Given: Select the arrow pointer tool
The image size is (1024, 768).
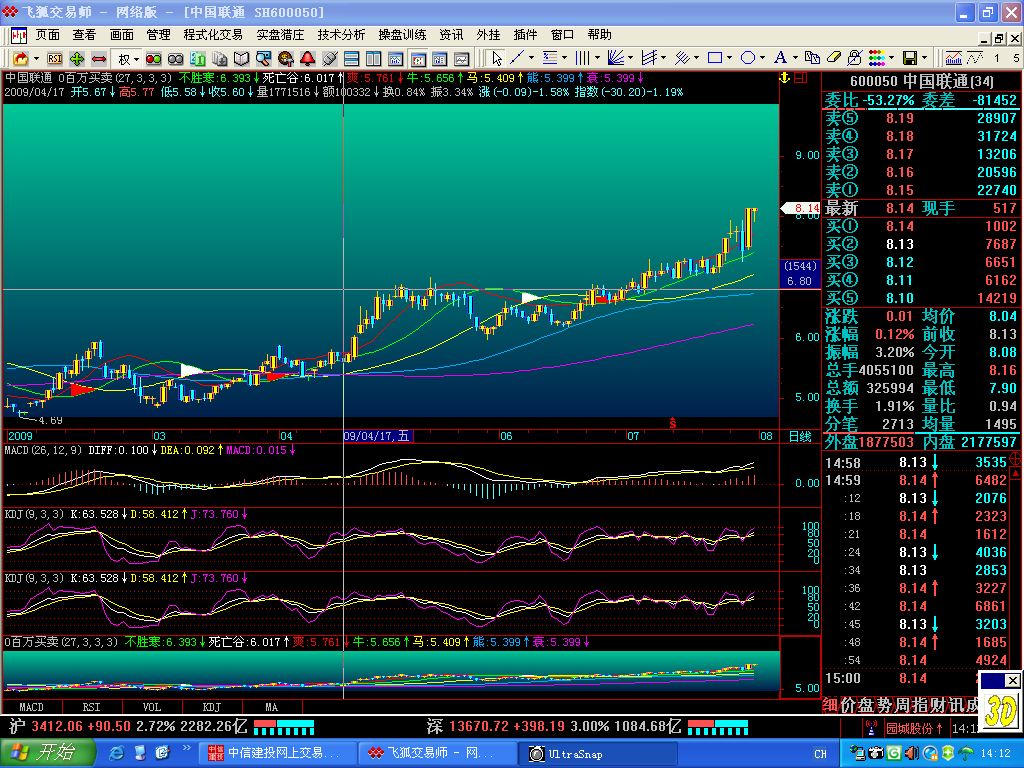Looking at the screenshot, I should [x=497, y=59].
